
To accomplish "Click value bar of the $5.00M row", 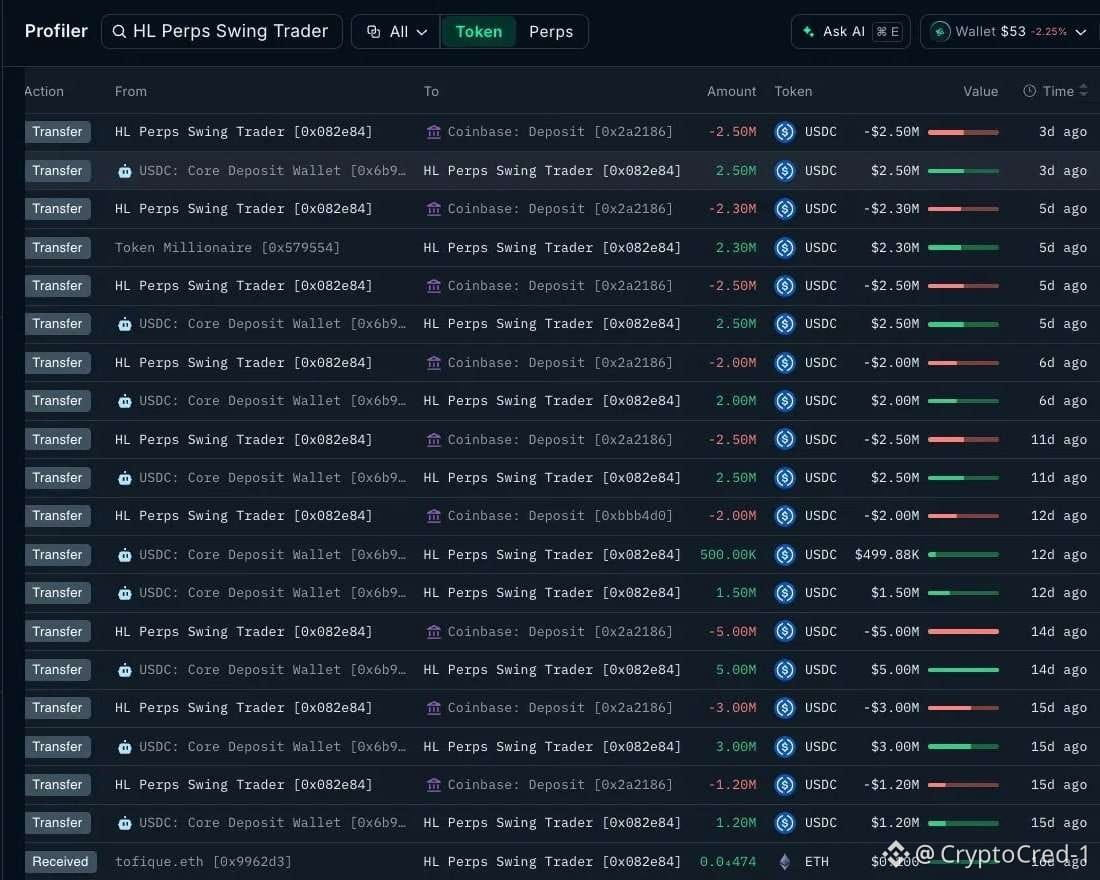I will click(x=963, y=669).
